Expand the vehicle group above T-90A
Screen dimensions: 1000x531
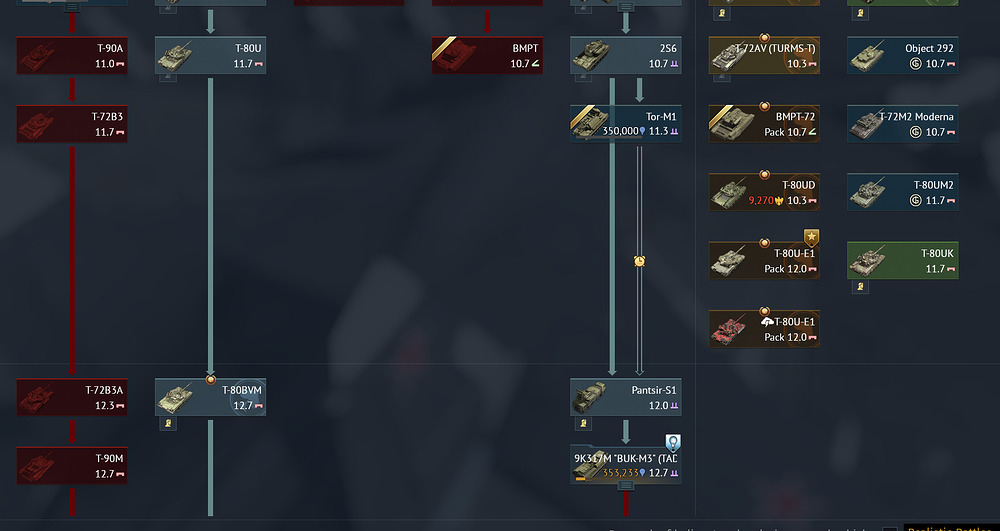point(72,7)
